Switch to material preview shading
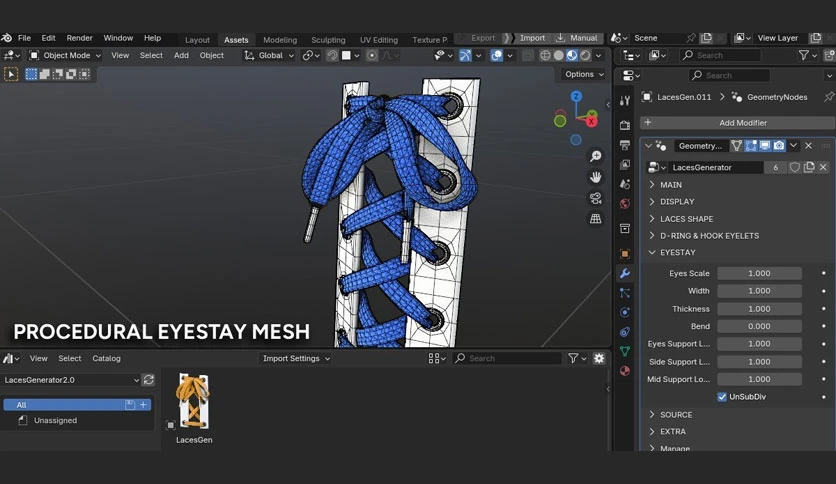The width and height of the screenshot is (836, 484). [572, 55]
